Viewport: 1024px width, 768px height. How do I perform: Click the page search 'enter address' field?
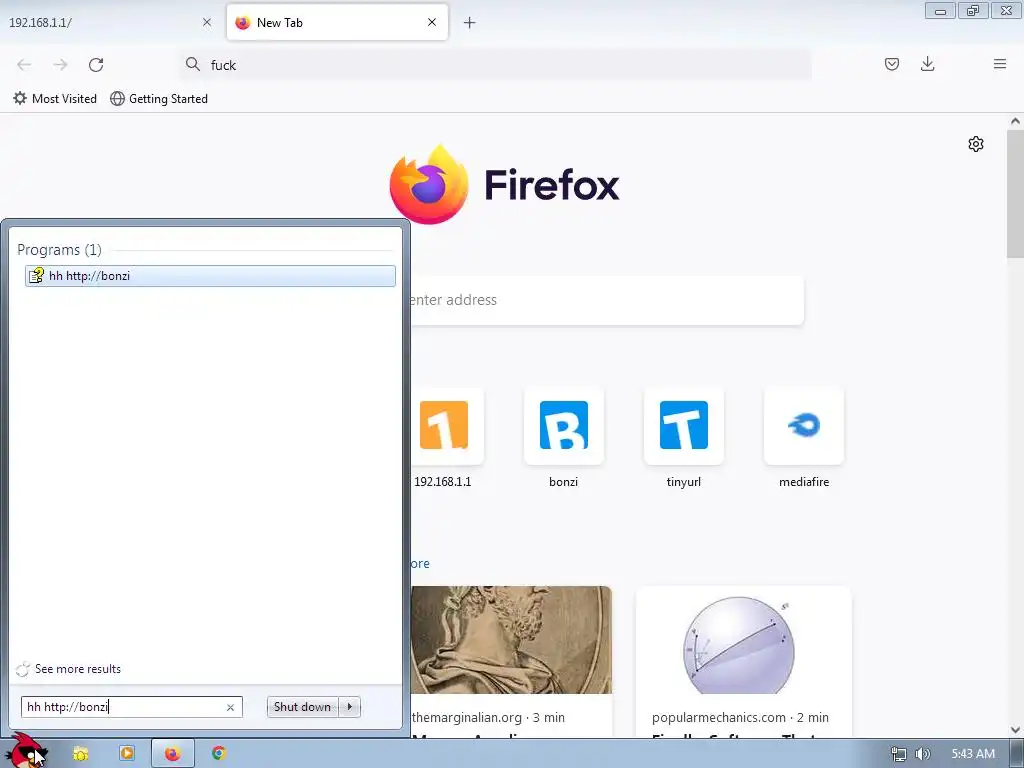607,300
